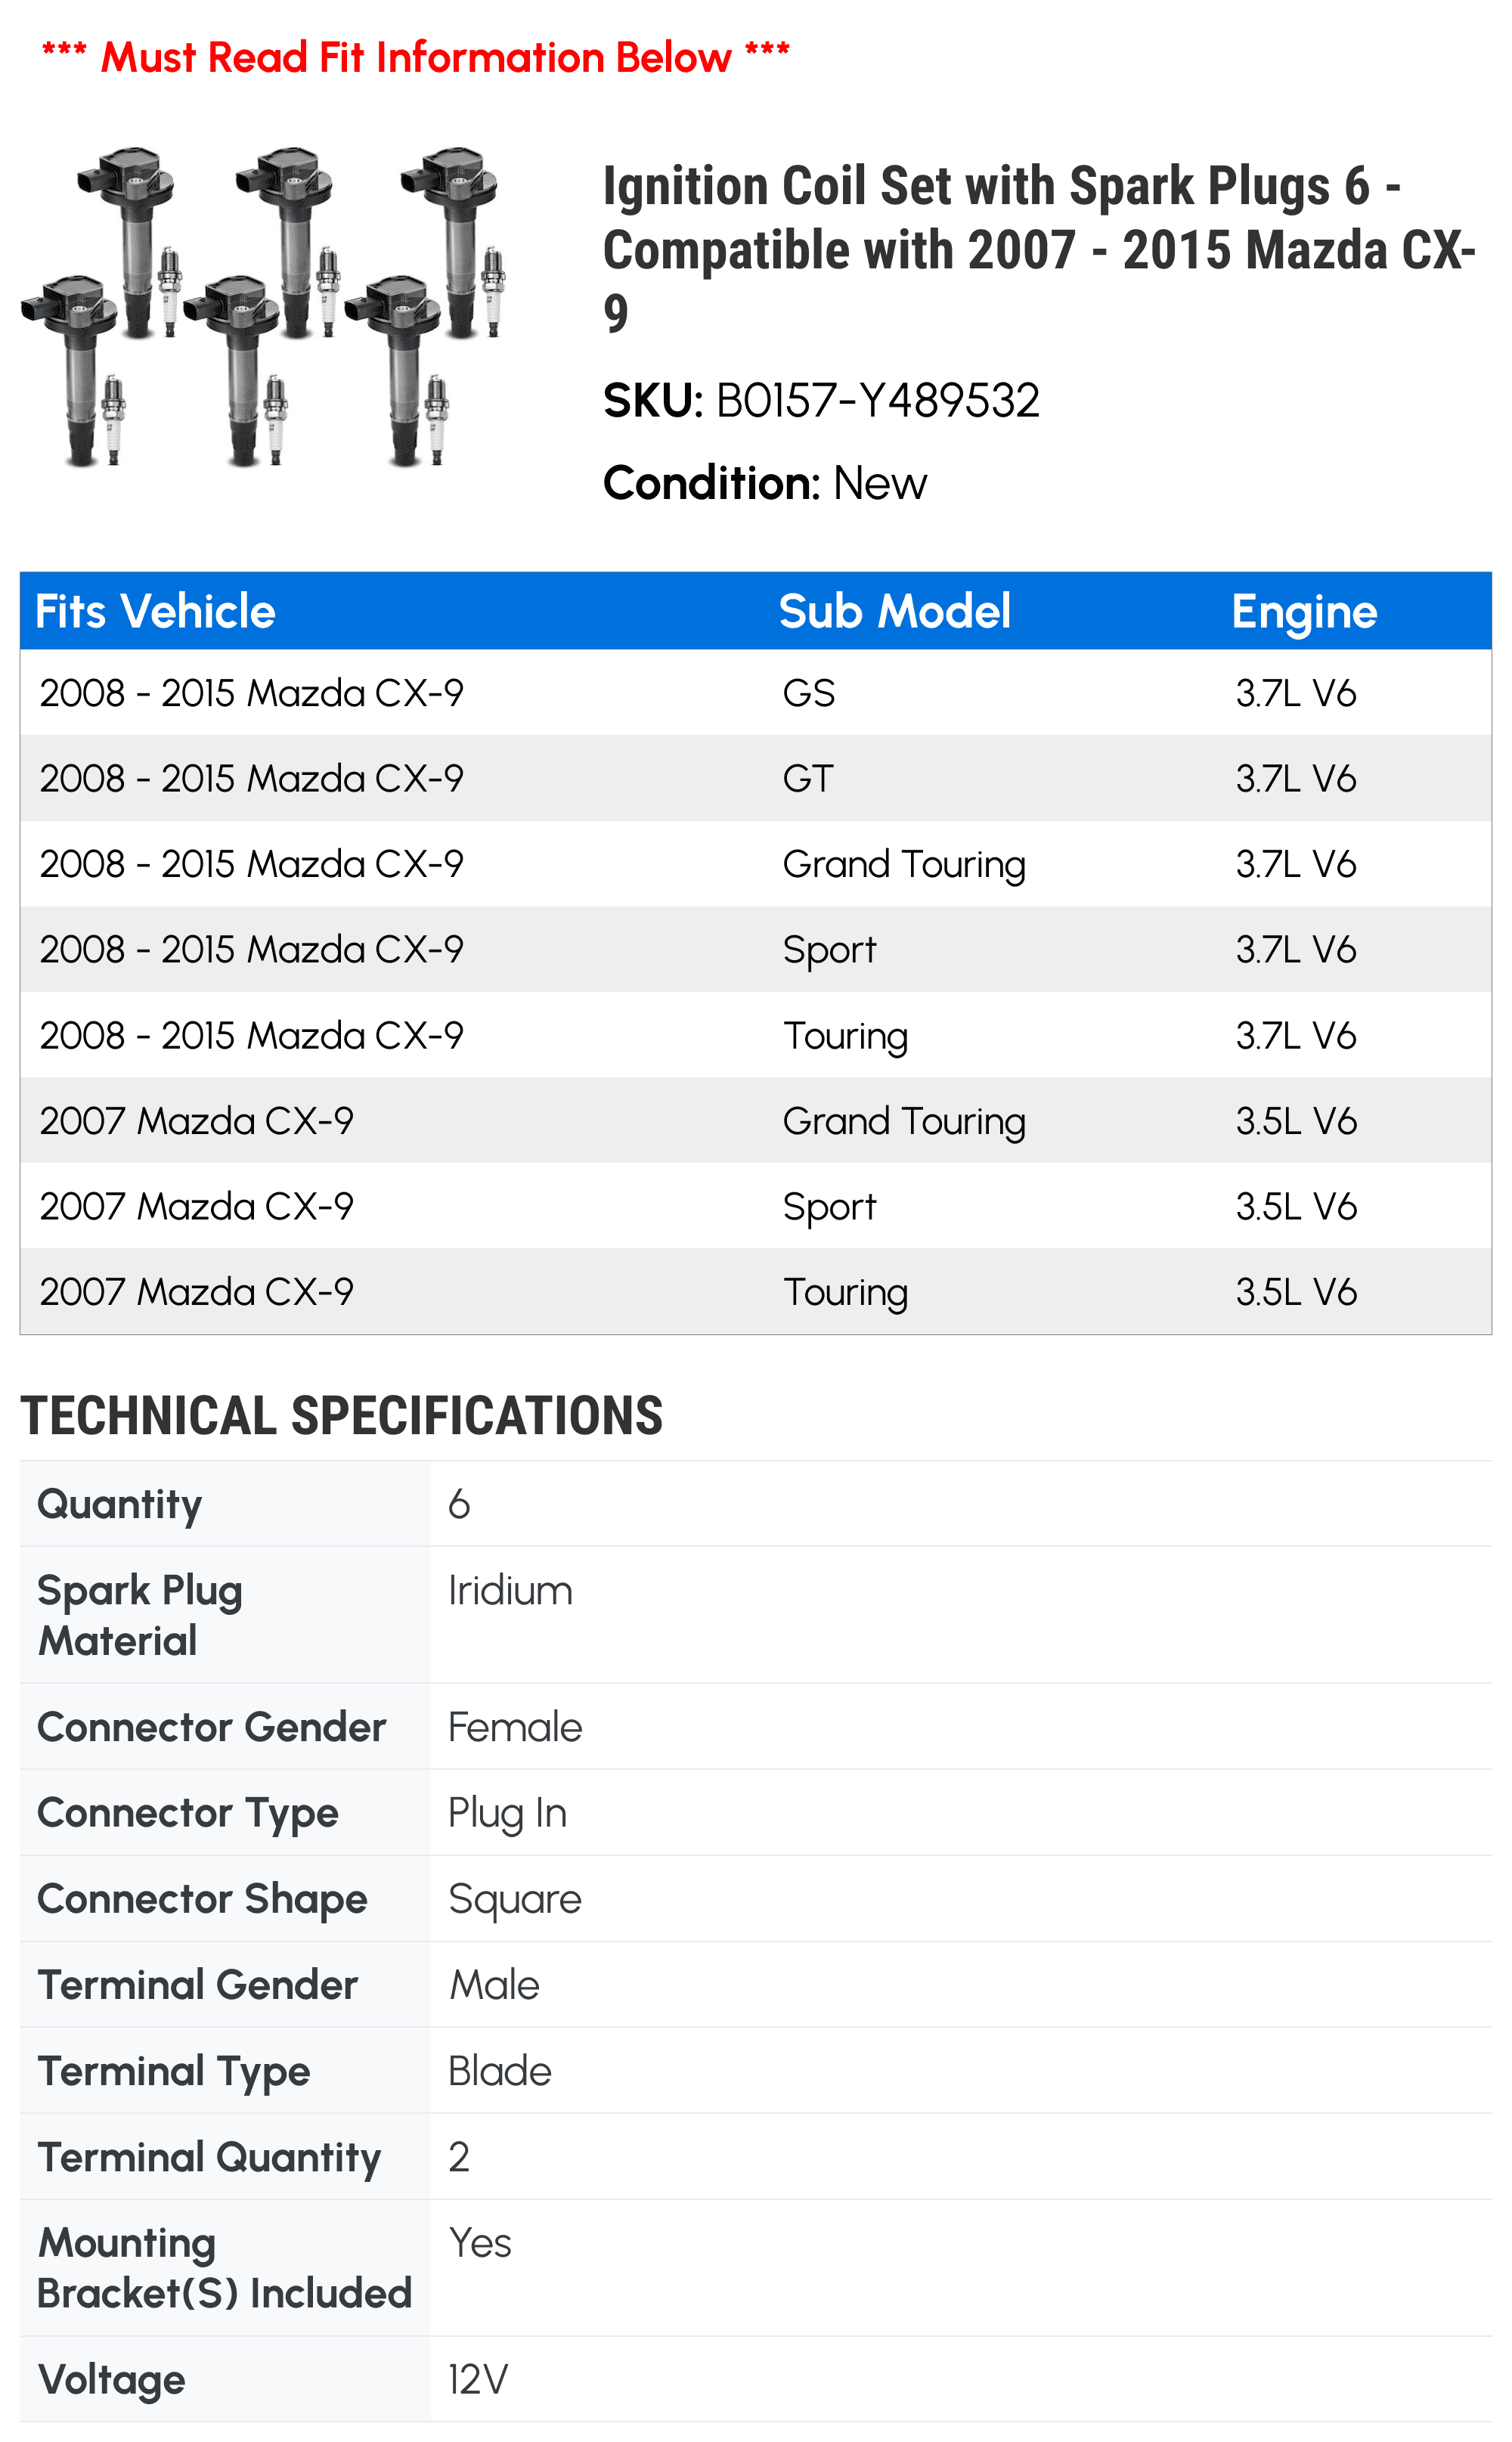Click the Connector Gender specification row
Image resolution: width=1512 pixels, height=2442 pixels.
(756, 1726)
